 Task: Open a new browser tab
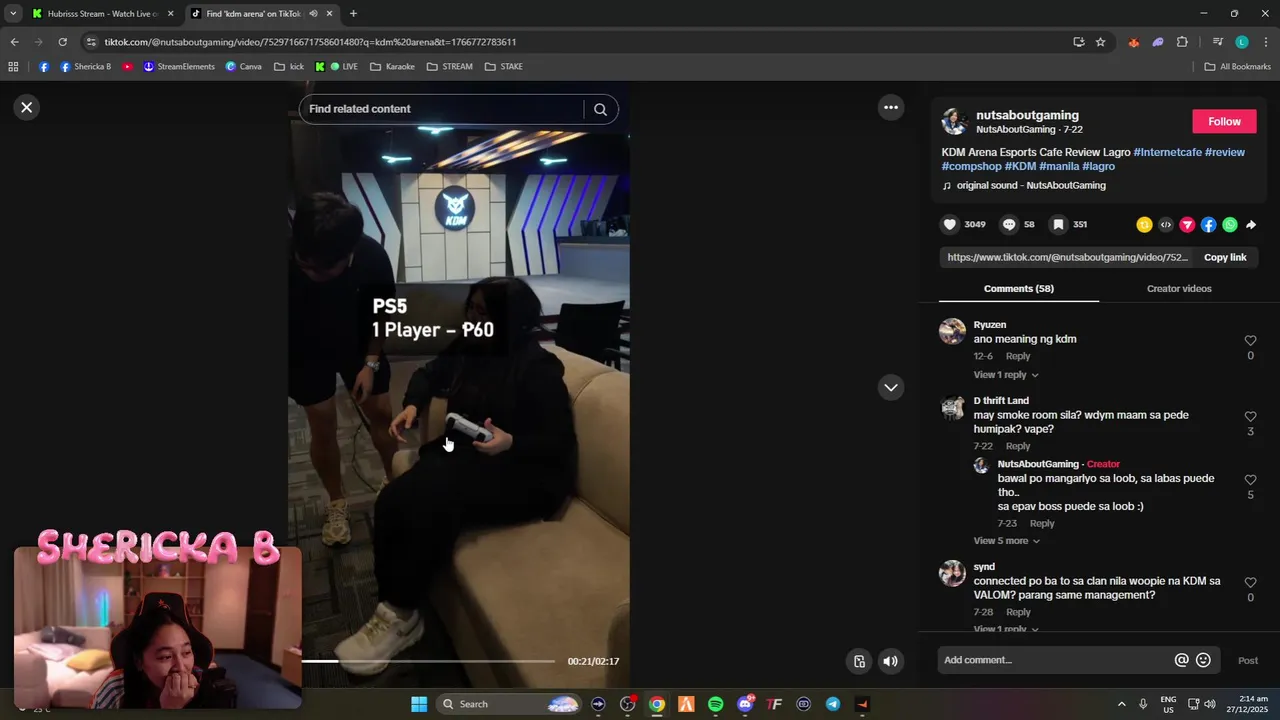pos(353,14)
